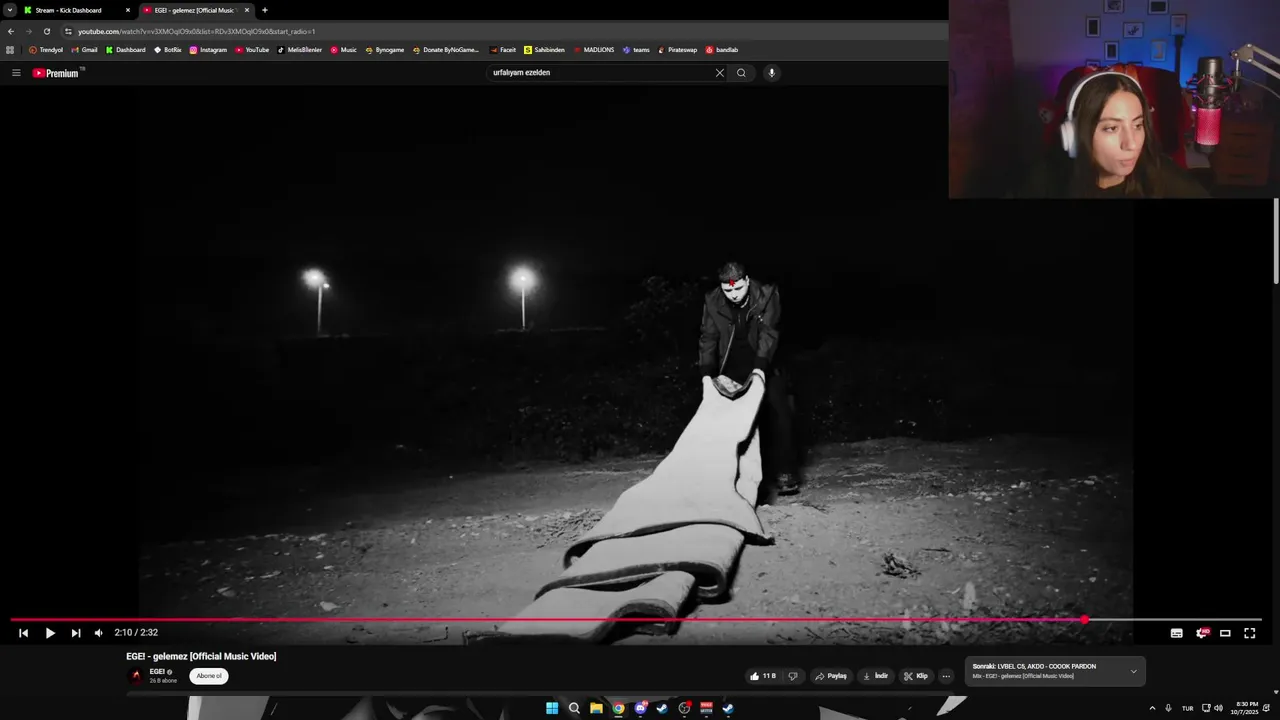The image size is (1280, 720).
Task: Click the İndir download button
Action: point(876,676)
